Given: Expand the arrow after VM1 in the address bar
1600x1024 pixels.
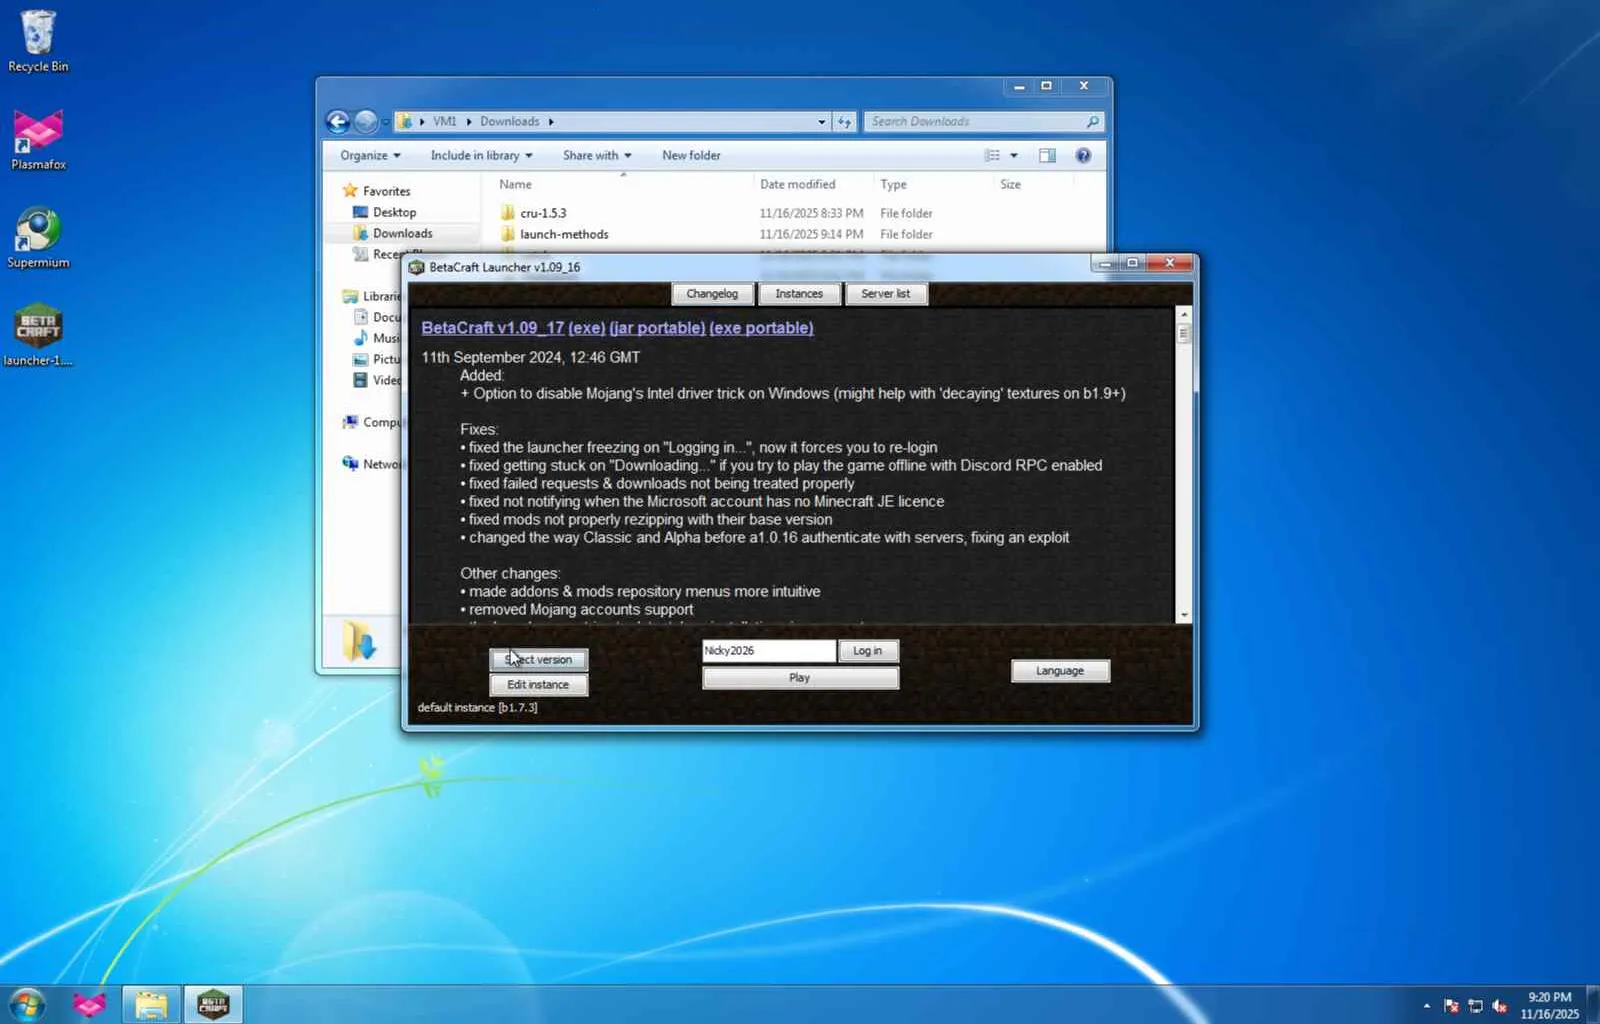Looking at the screenshot, I should point(469,122).
